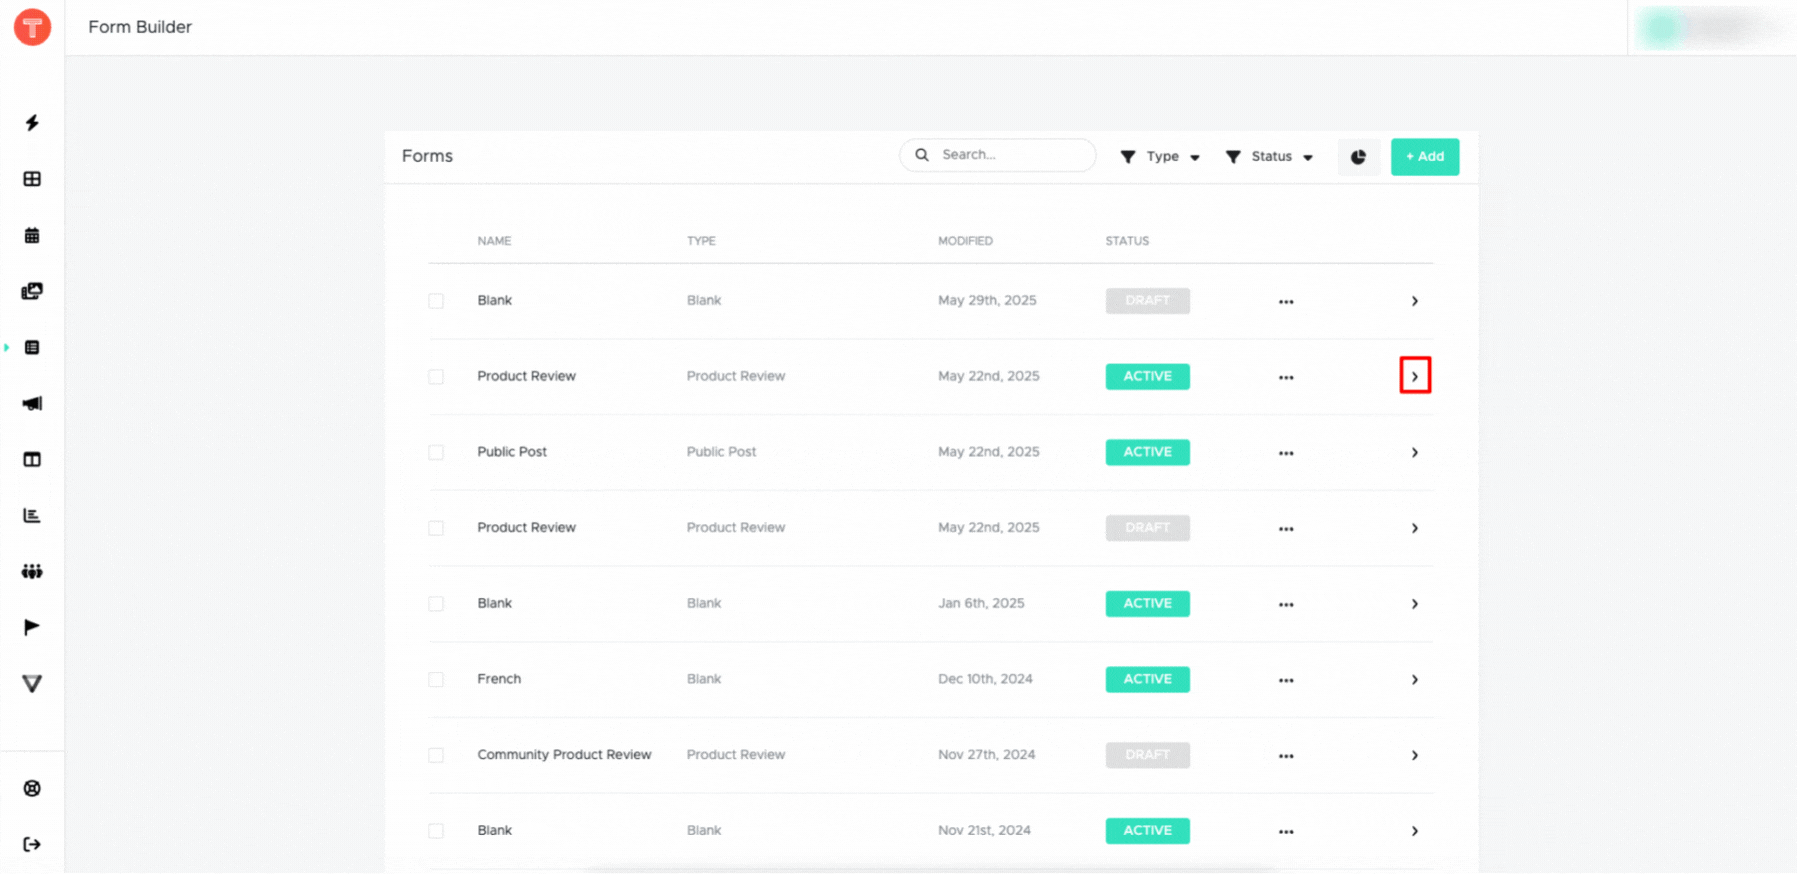Open the inverted triangle sidebar icon

coord(32,684)
